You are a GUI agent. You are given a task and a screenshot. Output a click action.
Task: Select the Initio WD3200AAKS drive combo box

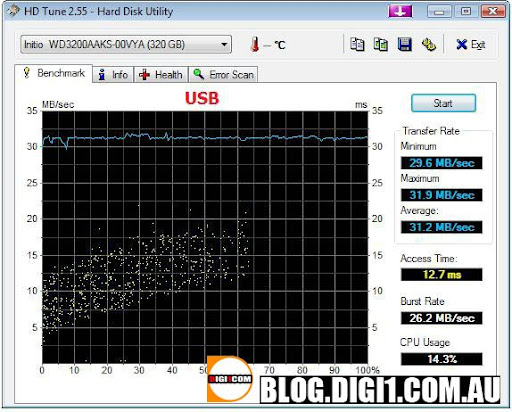(126, 44)
